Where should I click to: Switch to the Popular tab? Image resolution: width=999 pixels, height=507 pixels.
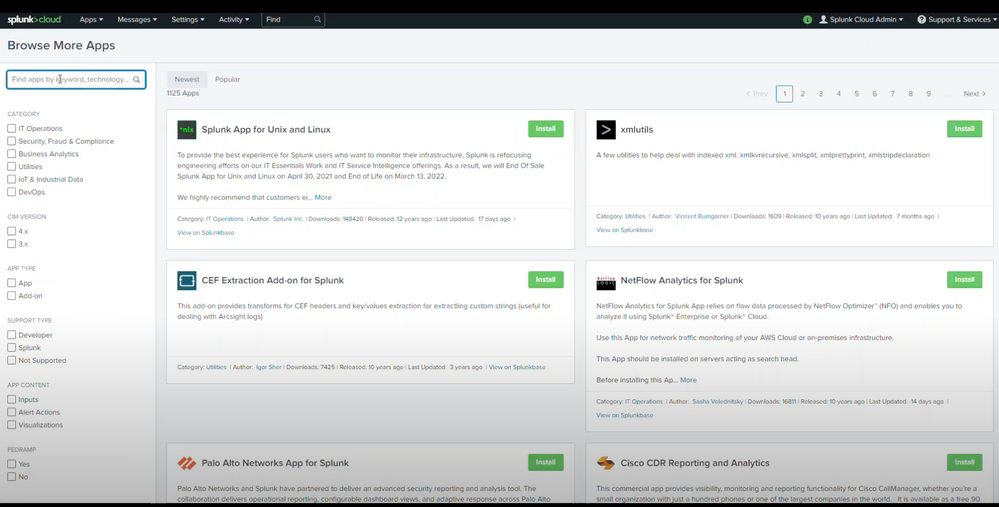coord(227,80)
